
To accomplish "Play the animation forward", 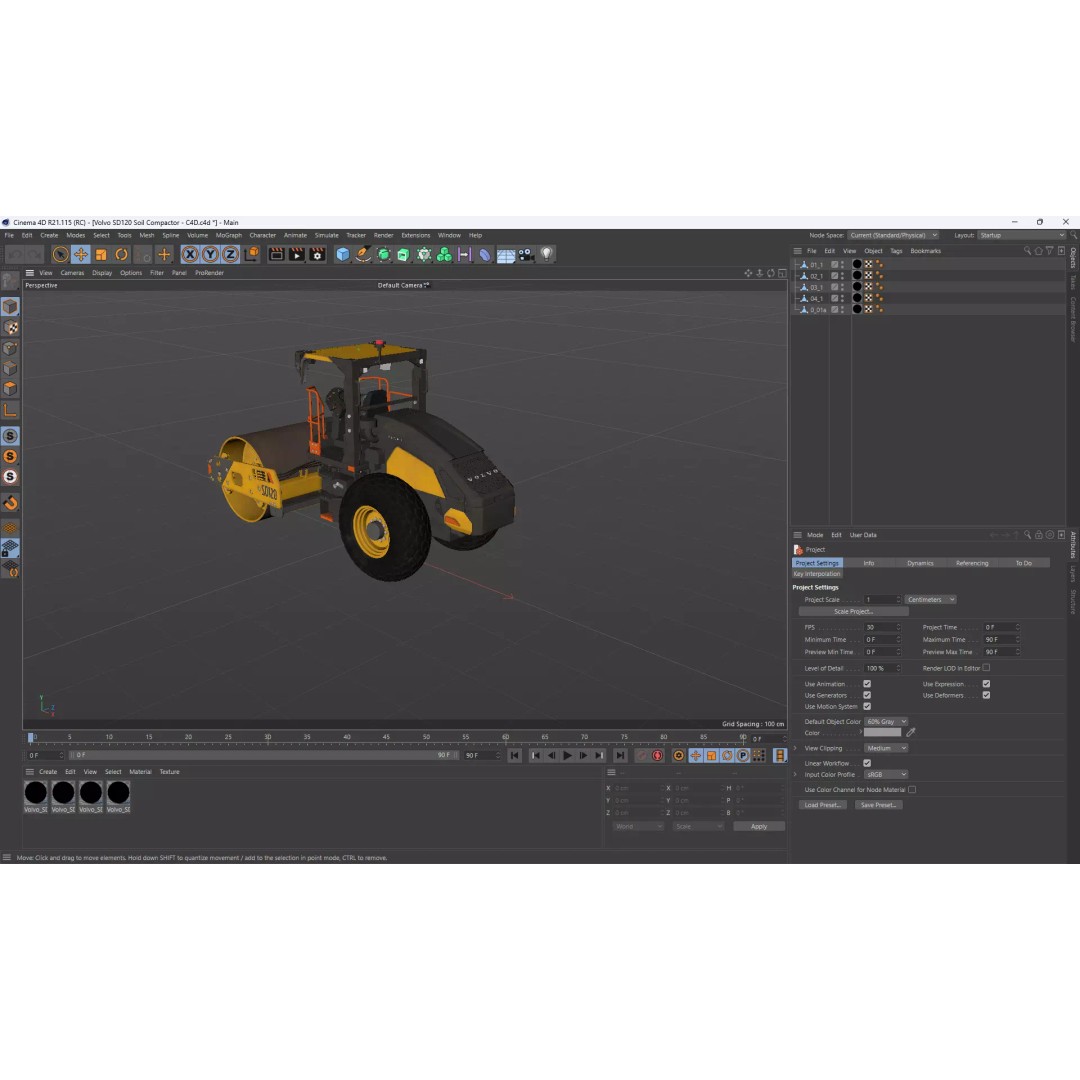I will [567, 756].
